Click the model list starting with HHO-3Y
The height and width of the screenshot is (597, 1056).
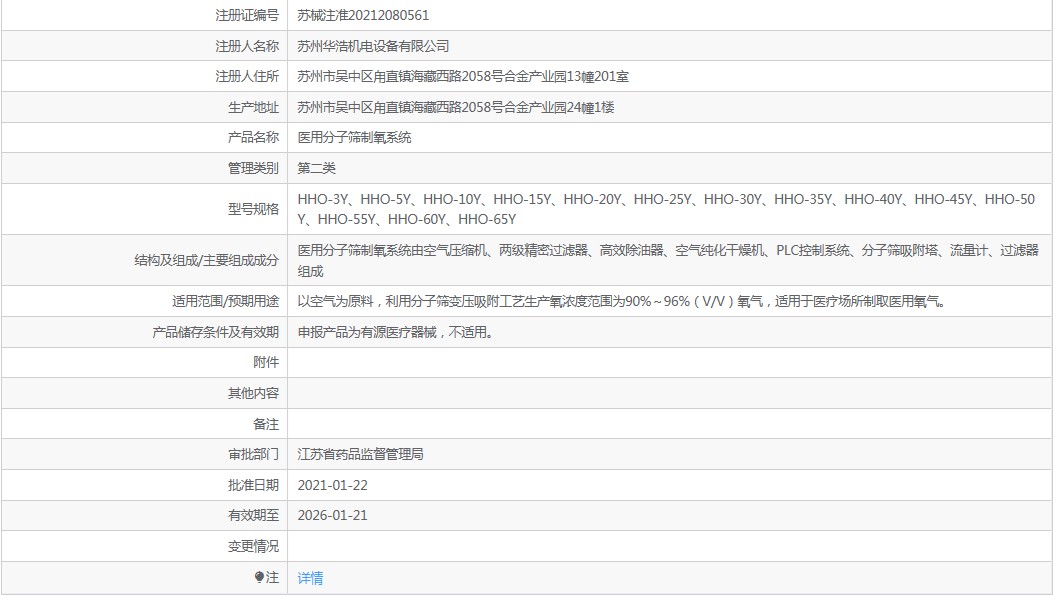click(x=666, y=209)
